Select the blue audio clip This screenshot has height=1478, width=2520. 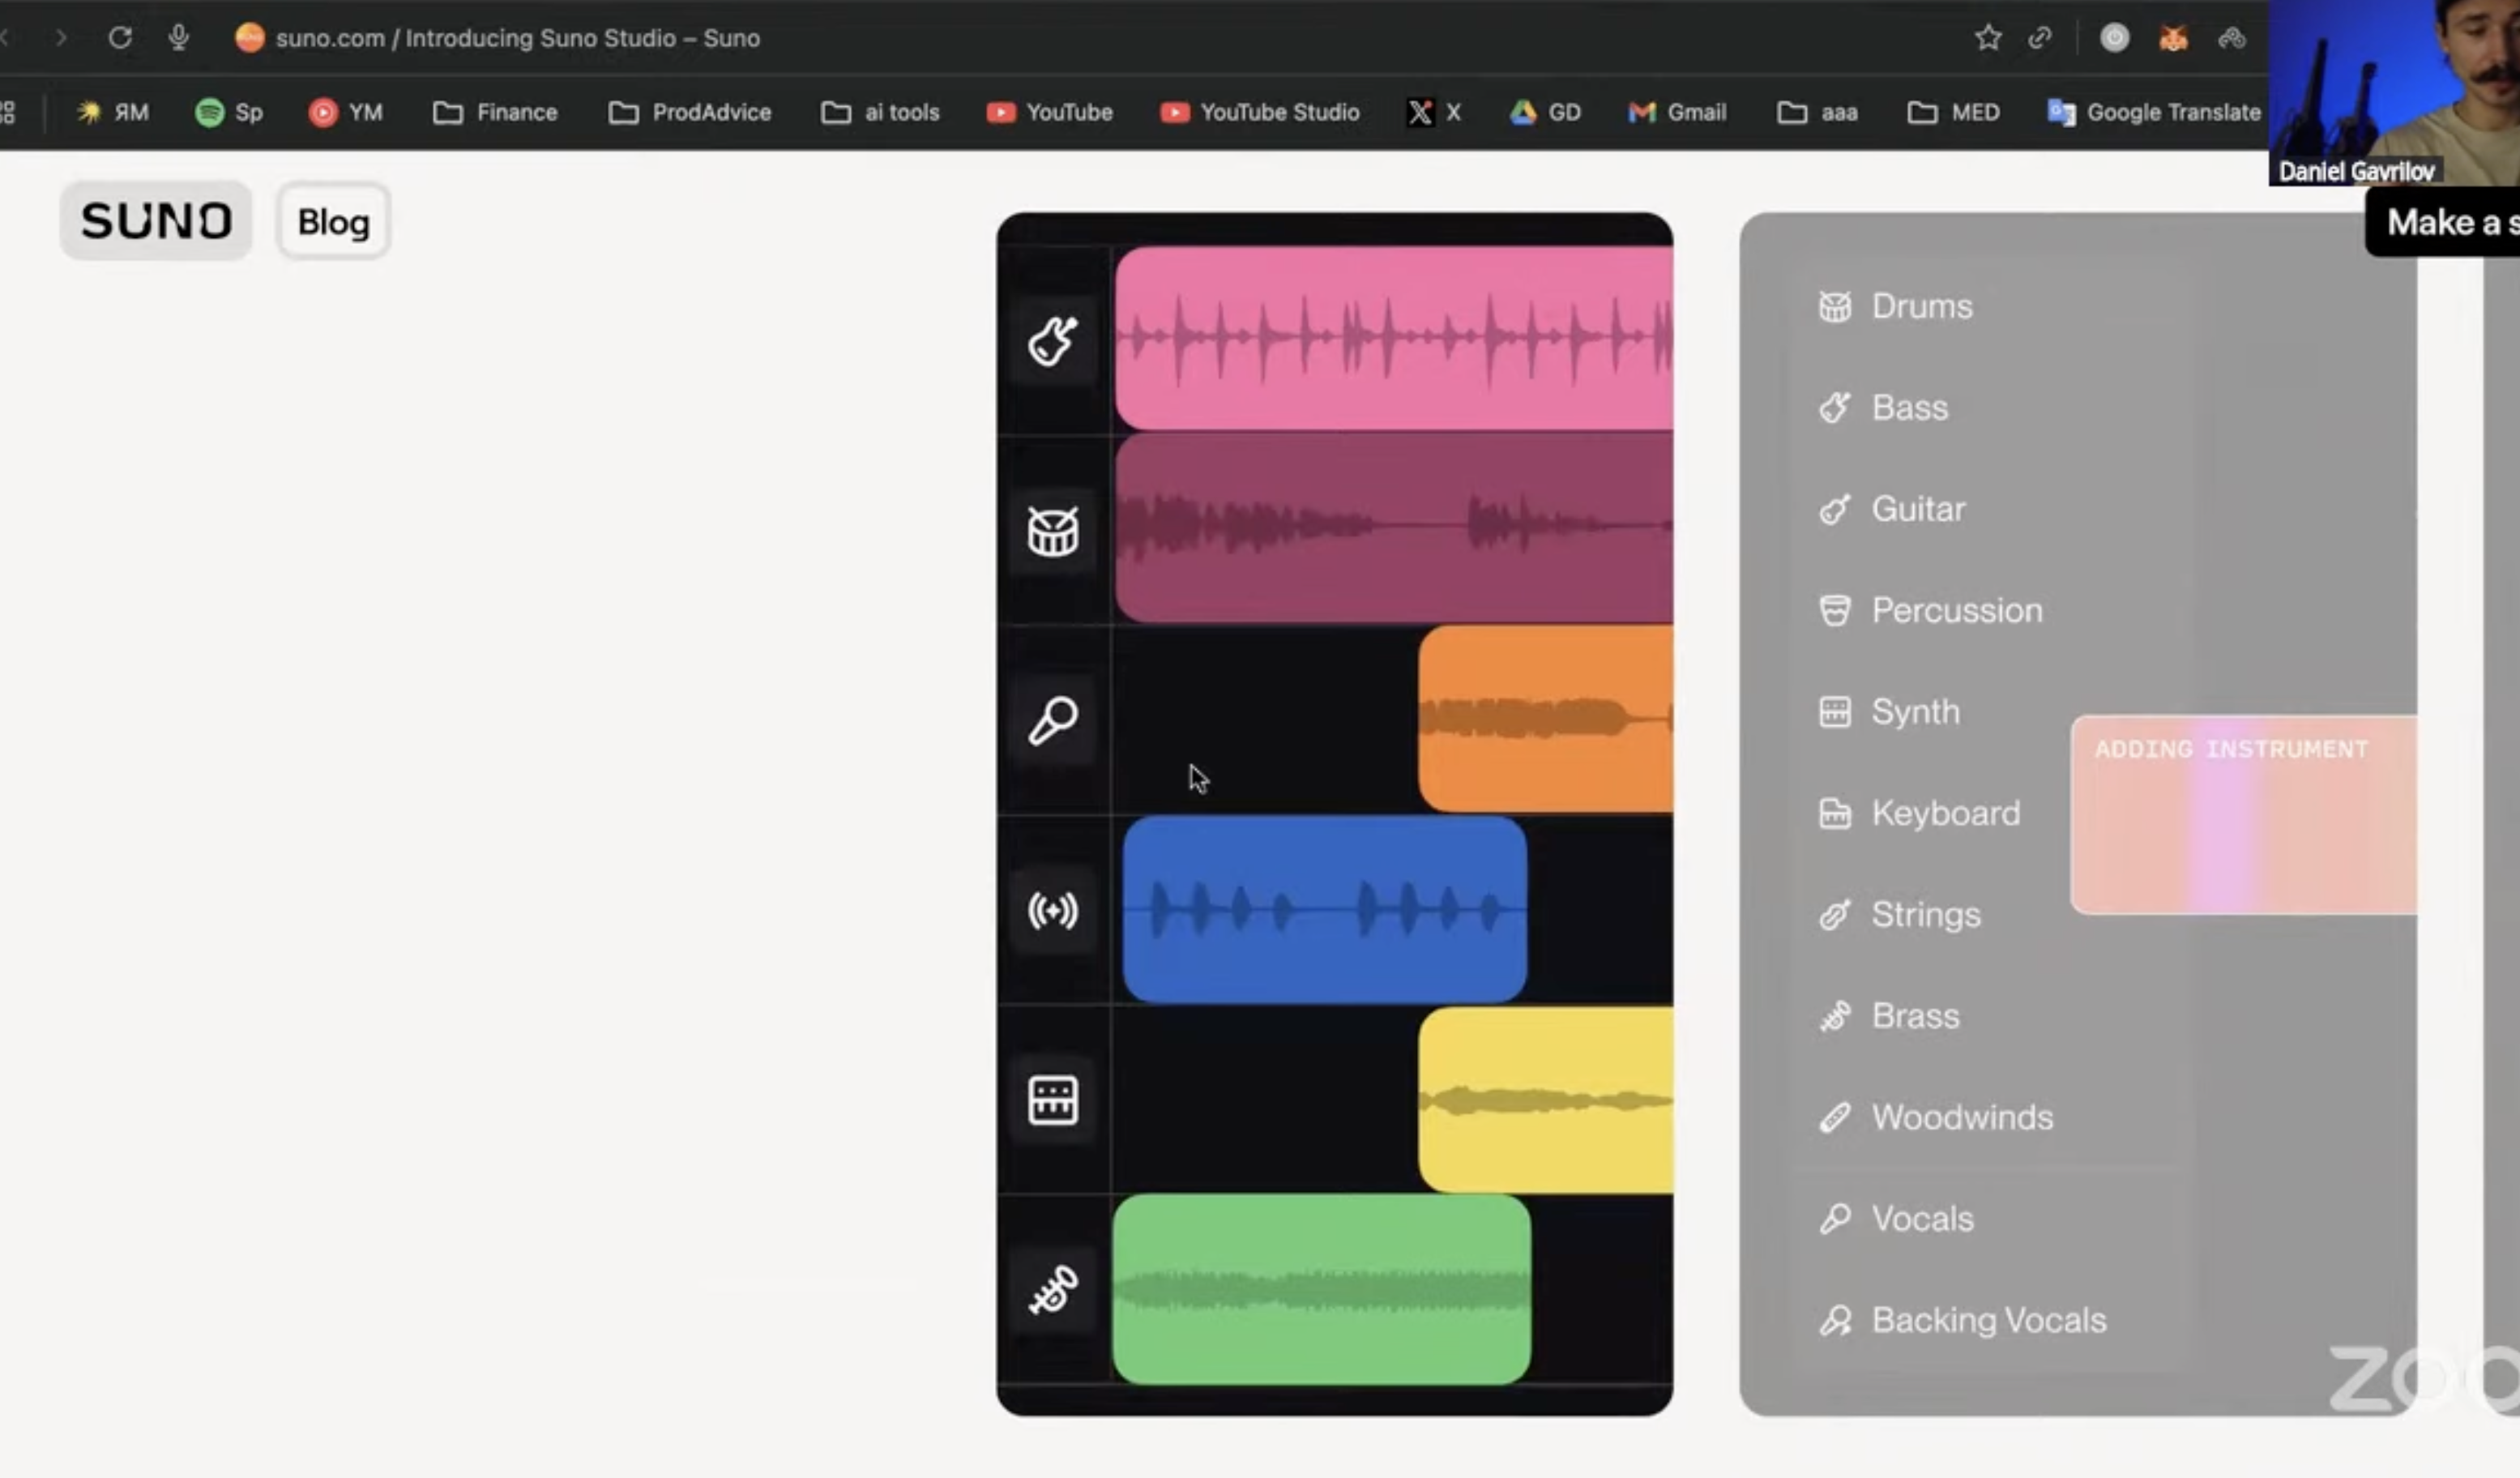(1323, 909)
